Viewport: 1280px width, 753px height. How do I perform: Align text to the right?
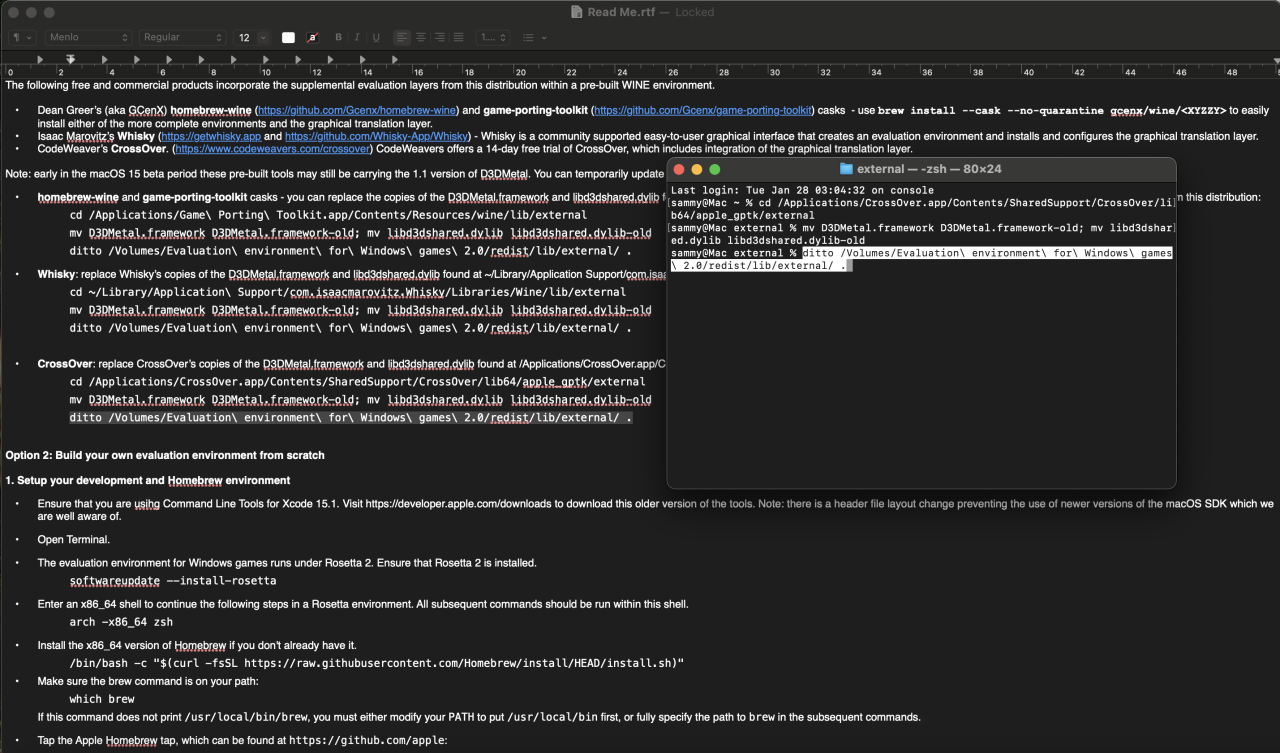(x=440, y=37)
